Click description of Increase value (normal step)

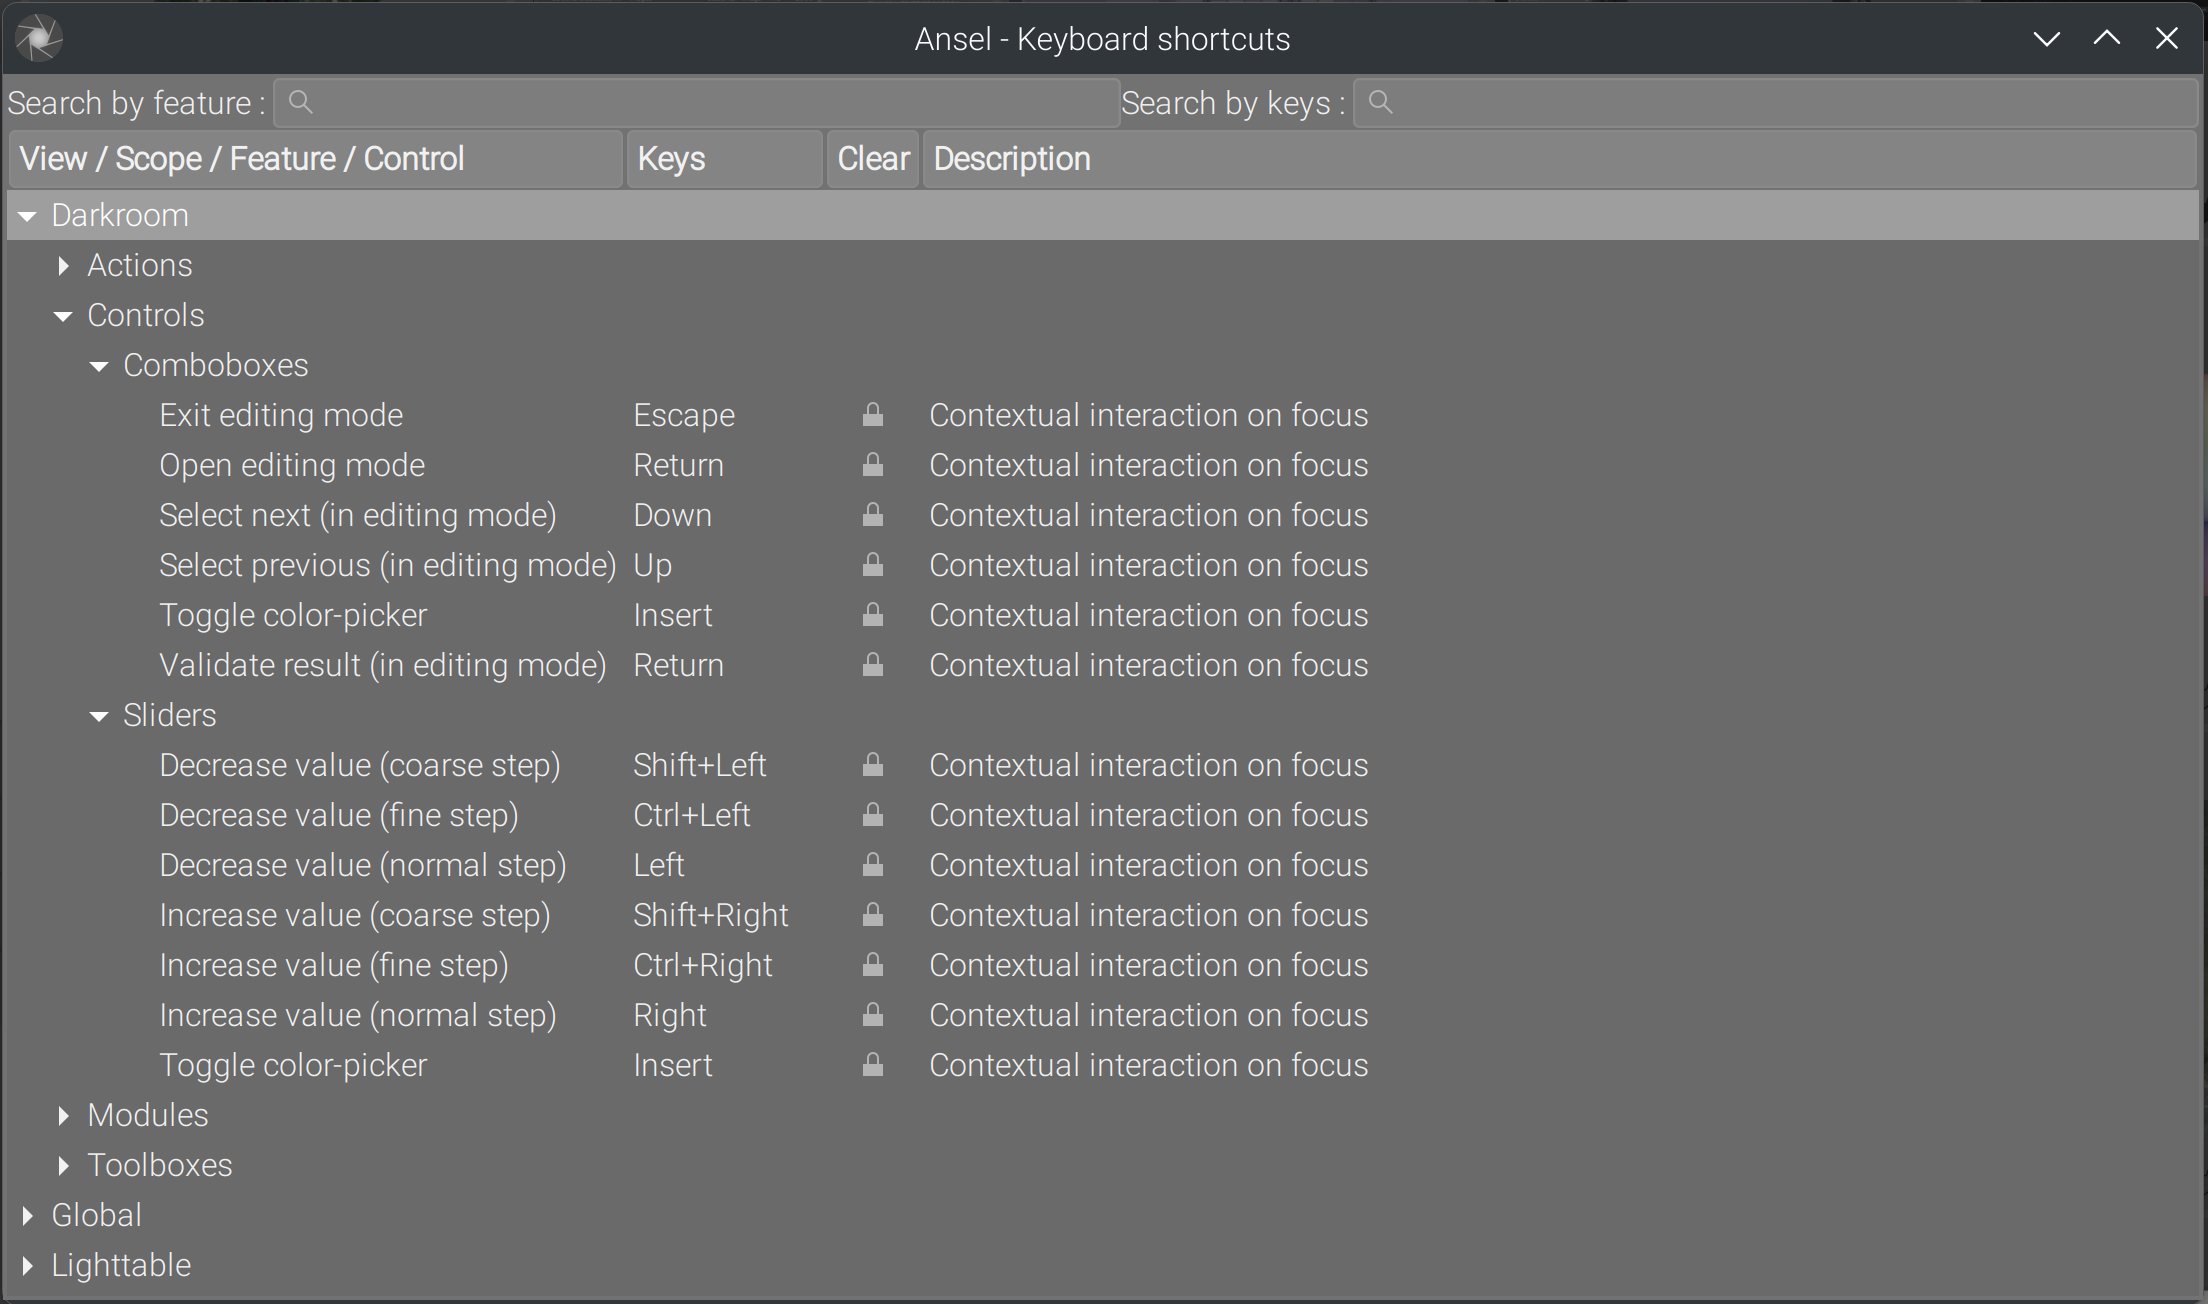click(x=1148, y=1016)
